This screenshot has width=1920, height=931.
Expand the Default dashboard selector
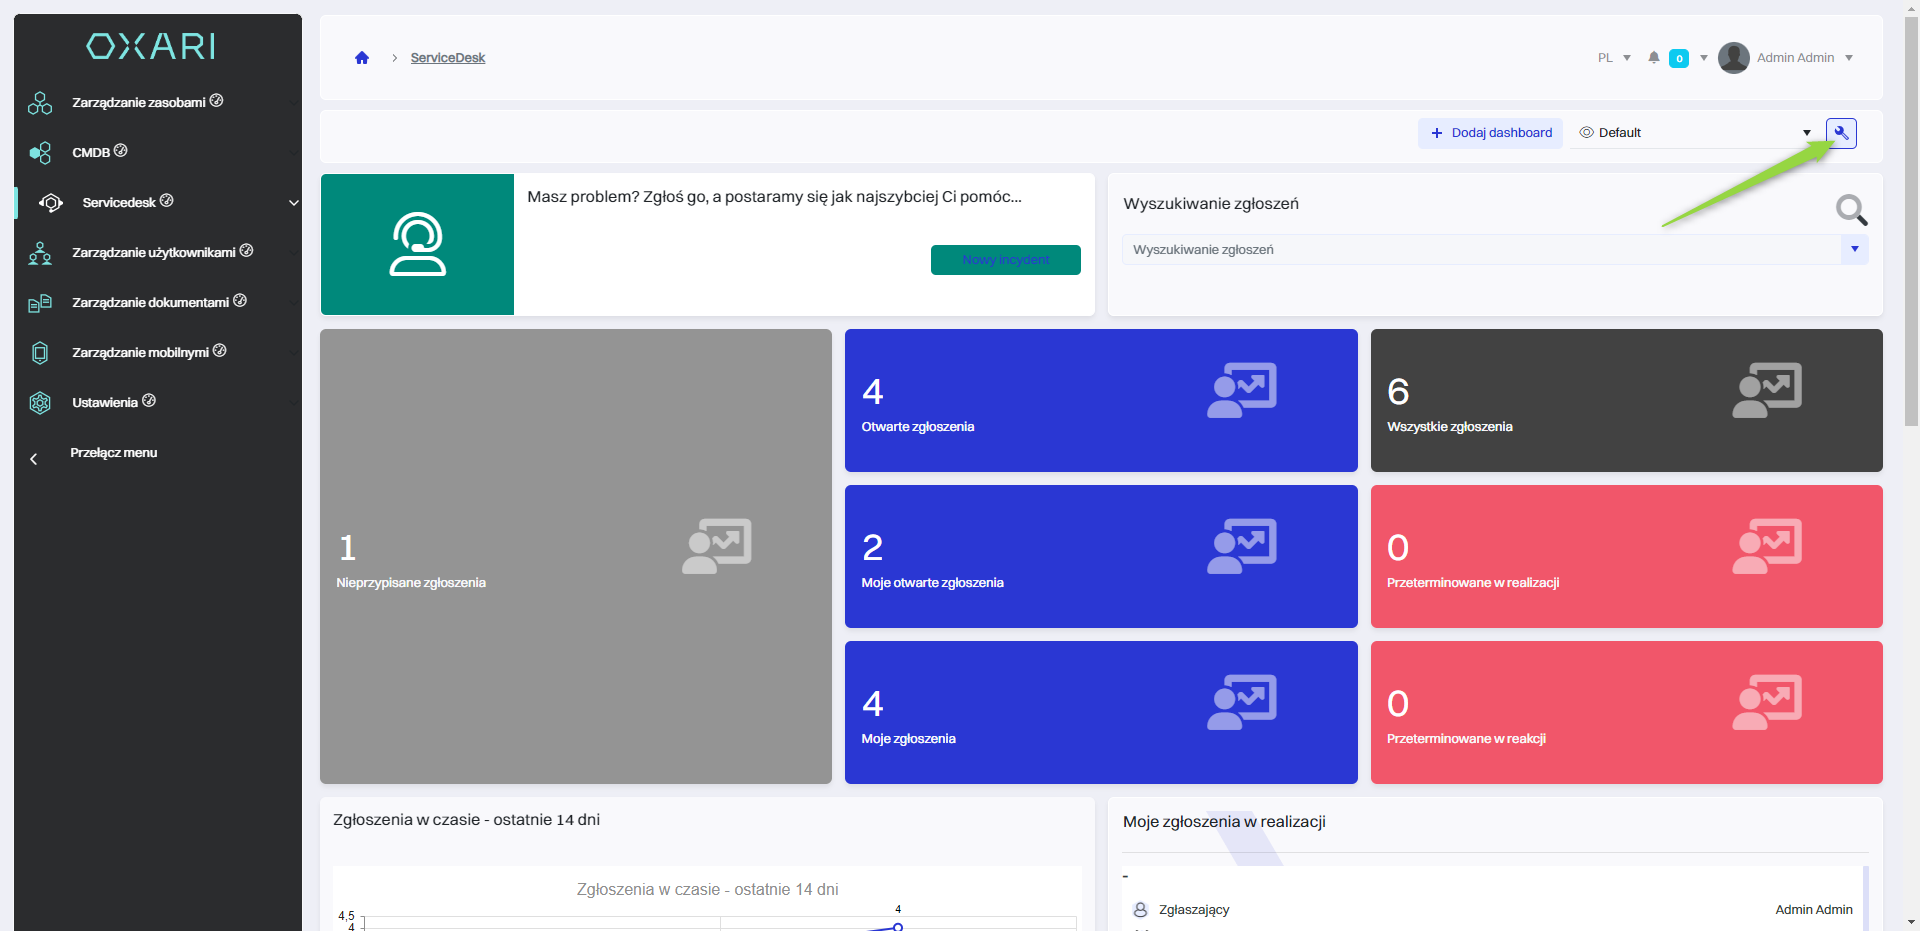pos(1696,133)
